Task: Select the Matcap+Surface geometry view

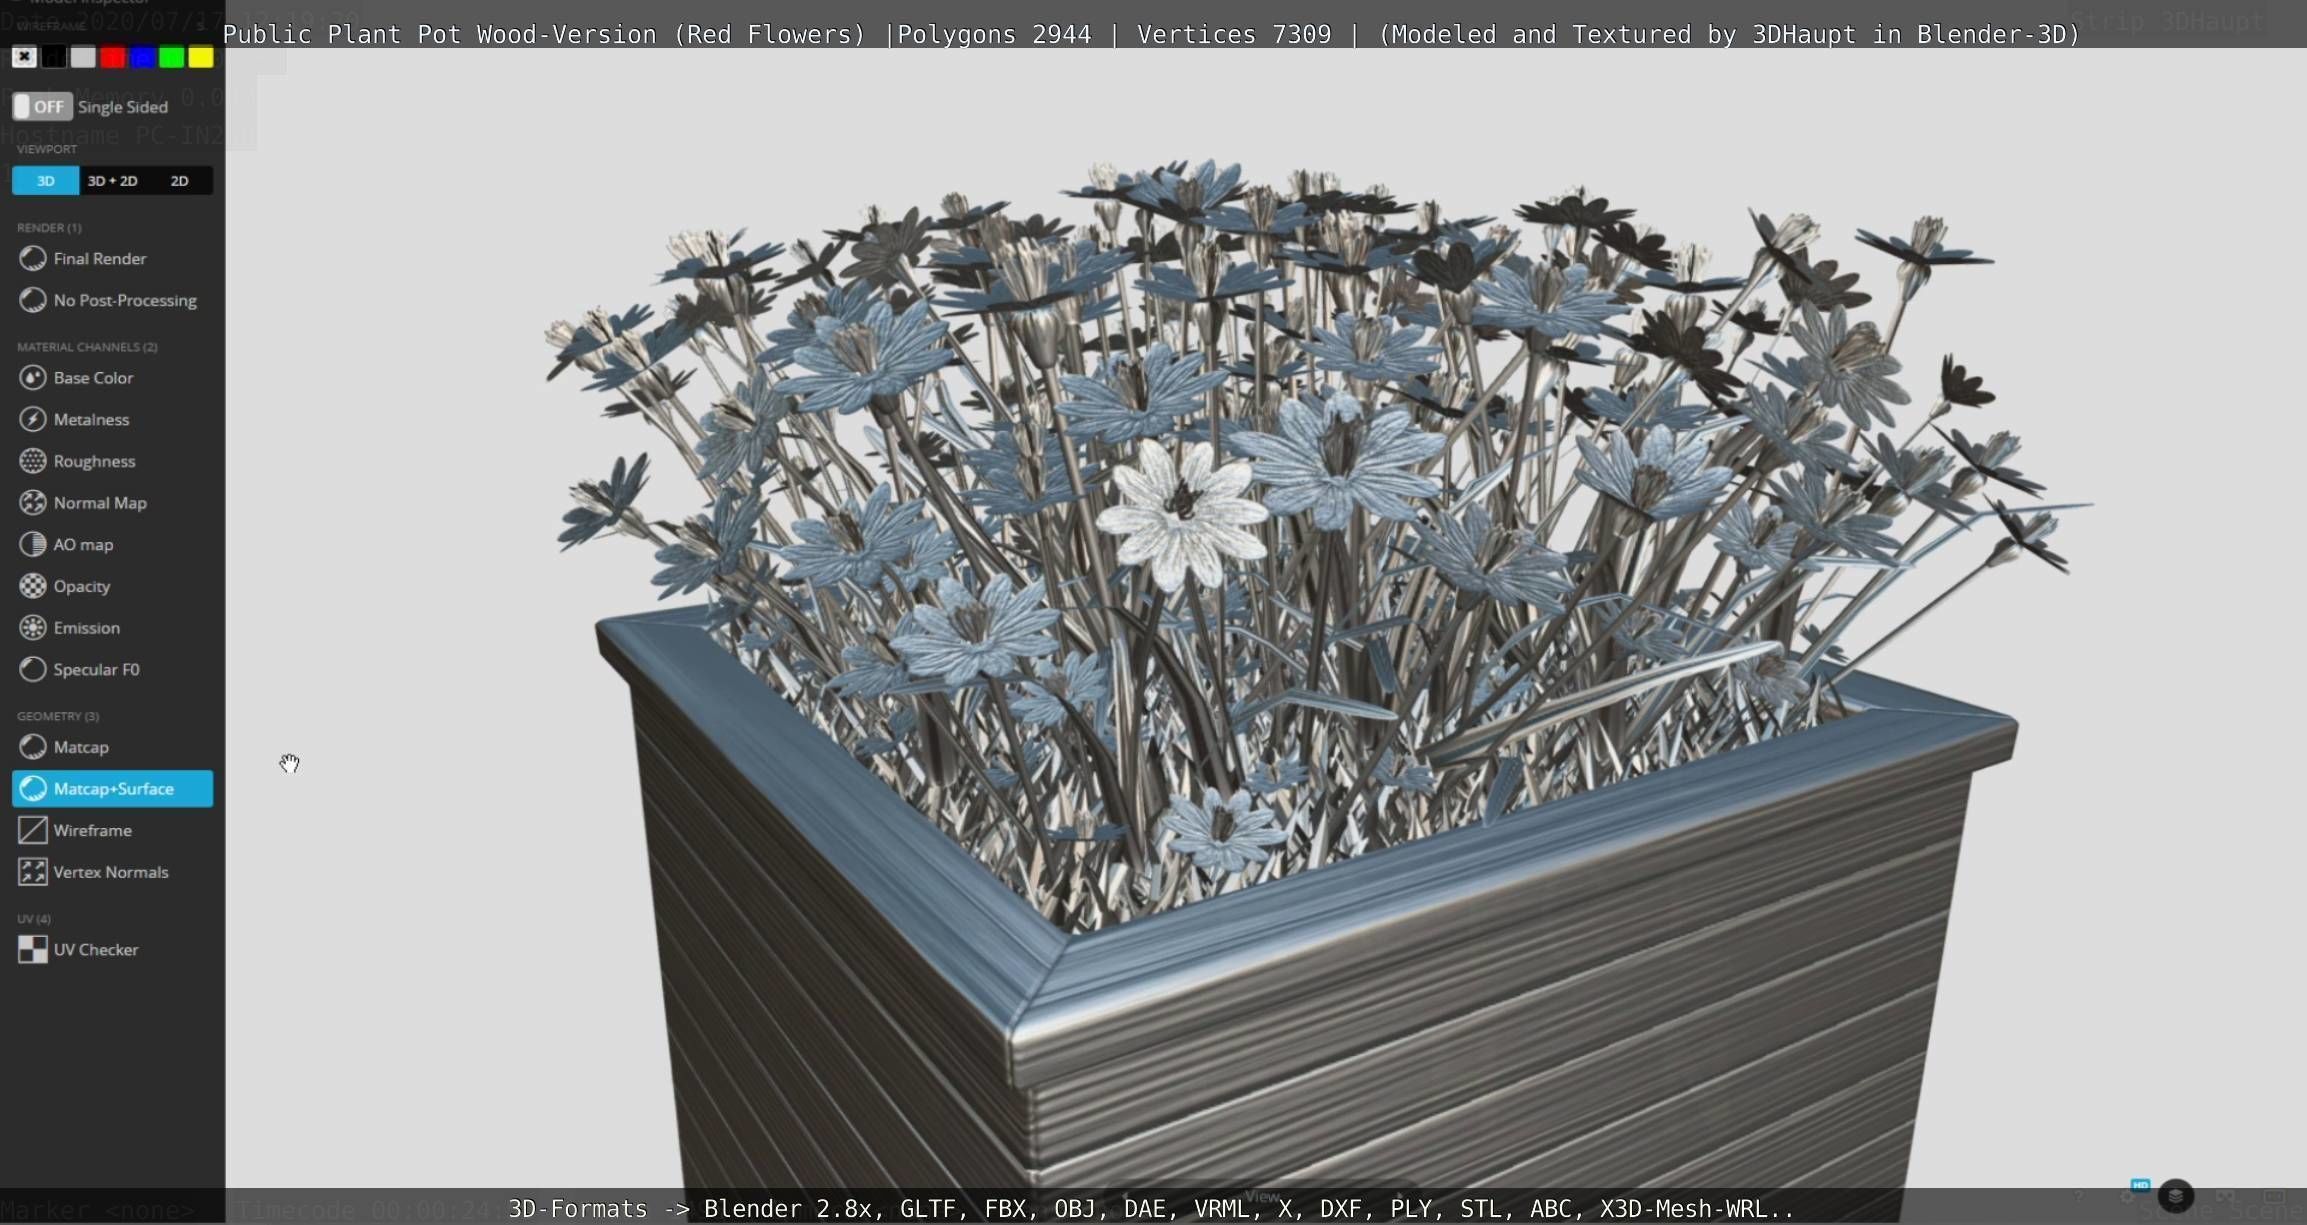Action: [112, 788]
